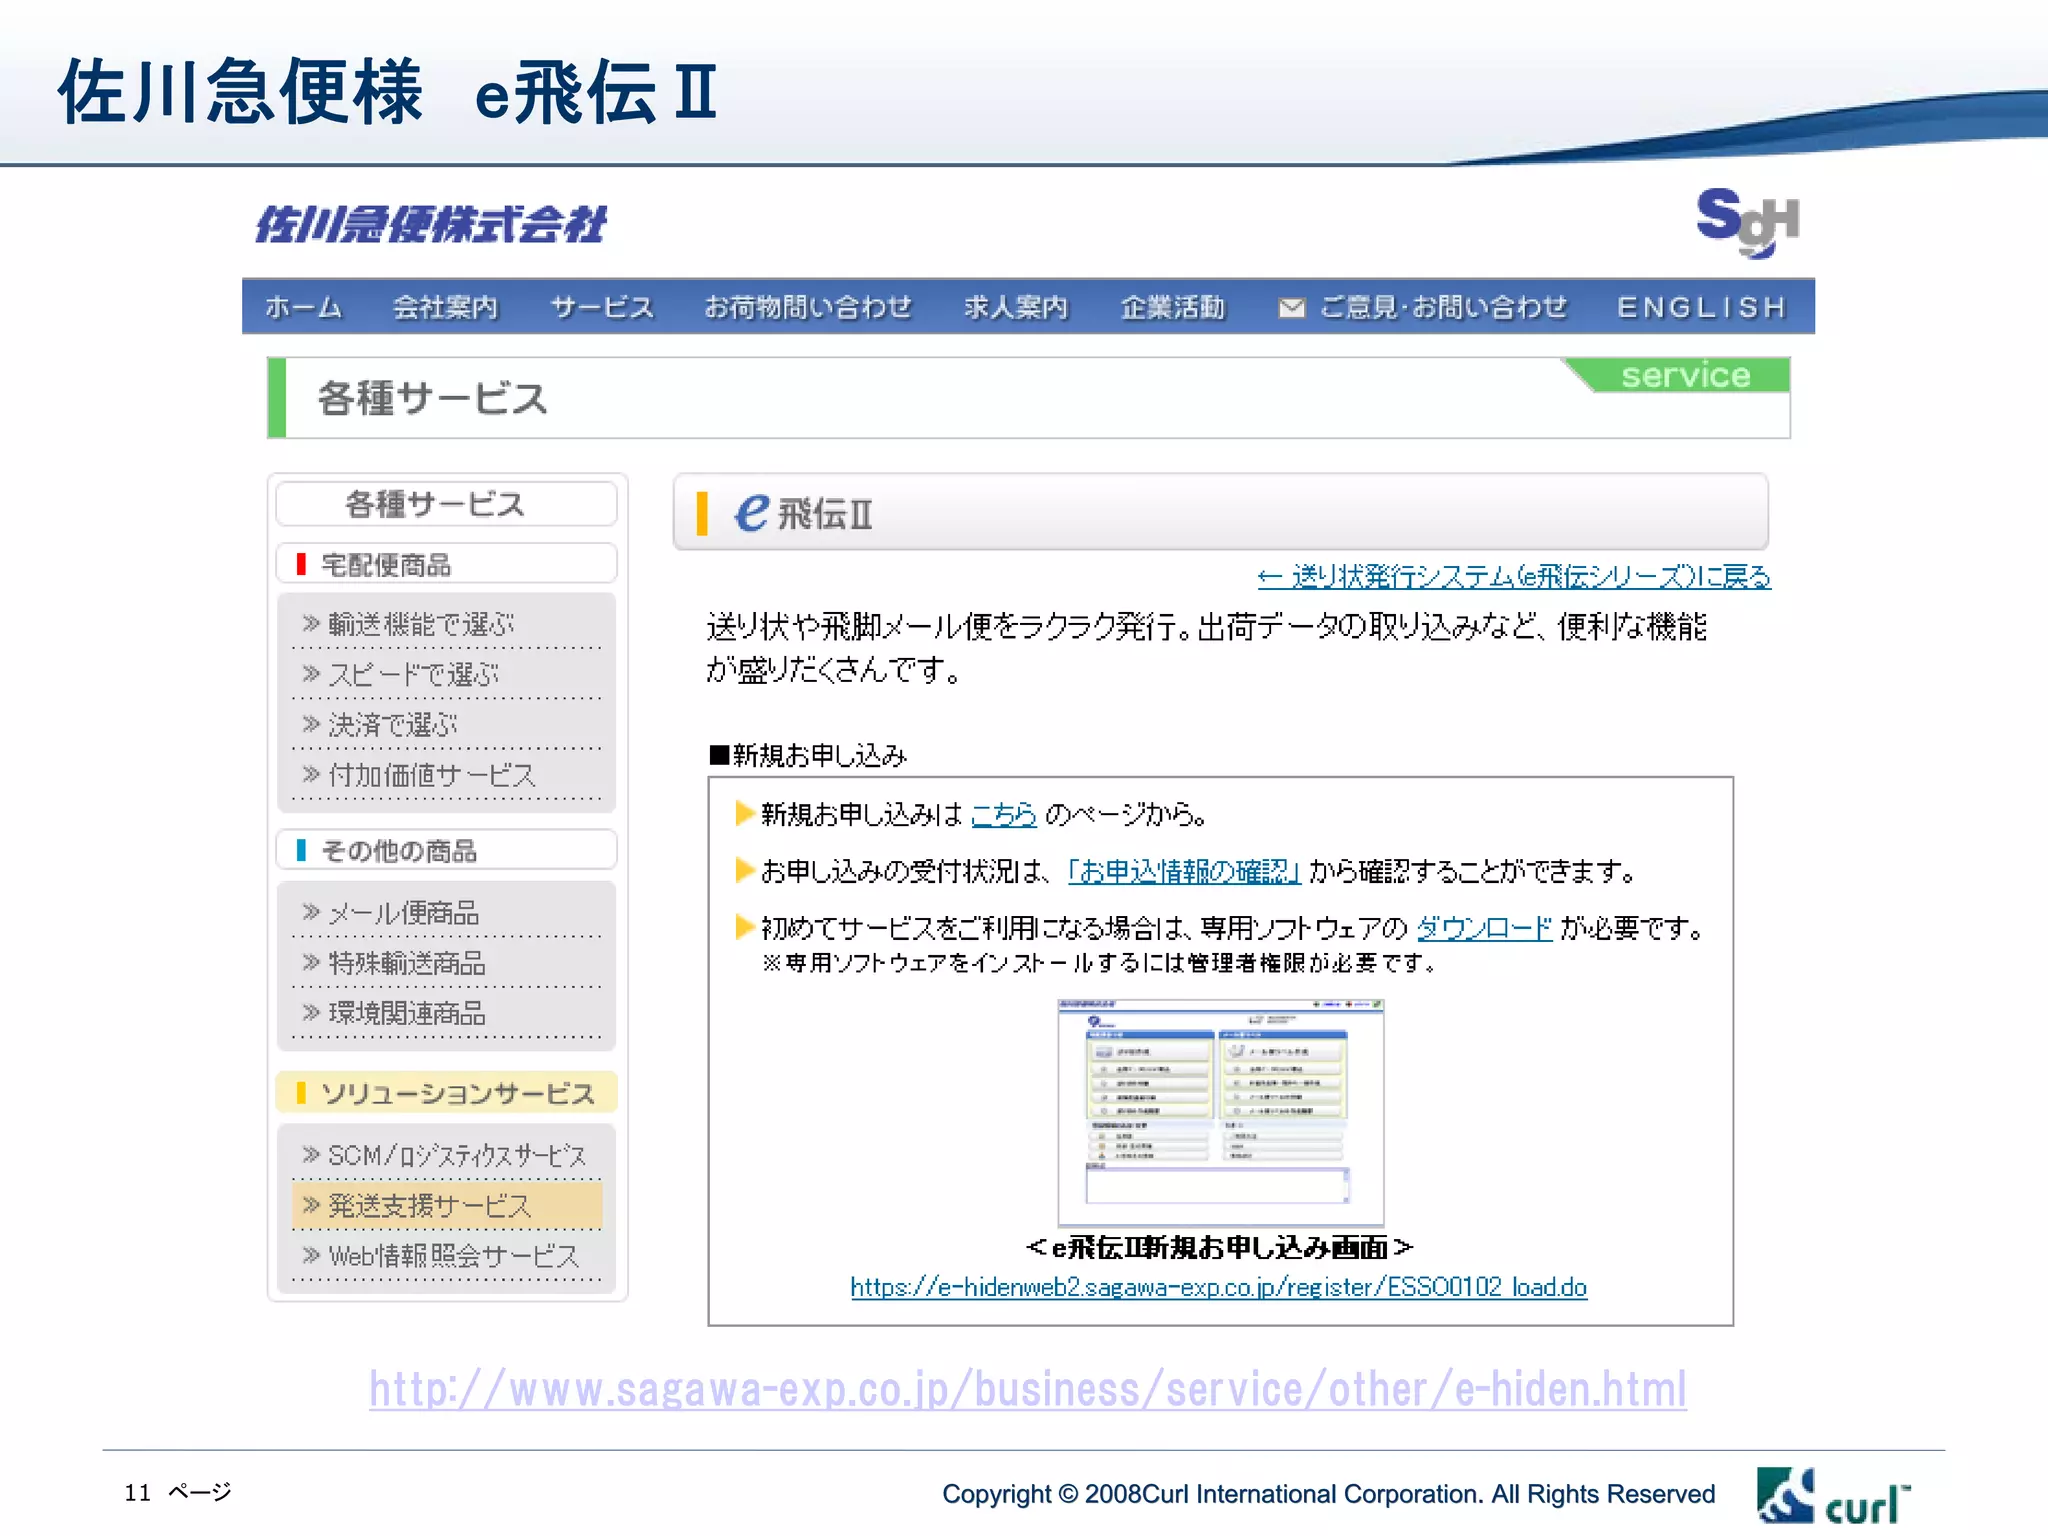Click the e飛伝II application screen thumbnail
Image resolution: width=2048 pixels, height=1536 pixels.
pos(1221,1112)
